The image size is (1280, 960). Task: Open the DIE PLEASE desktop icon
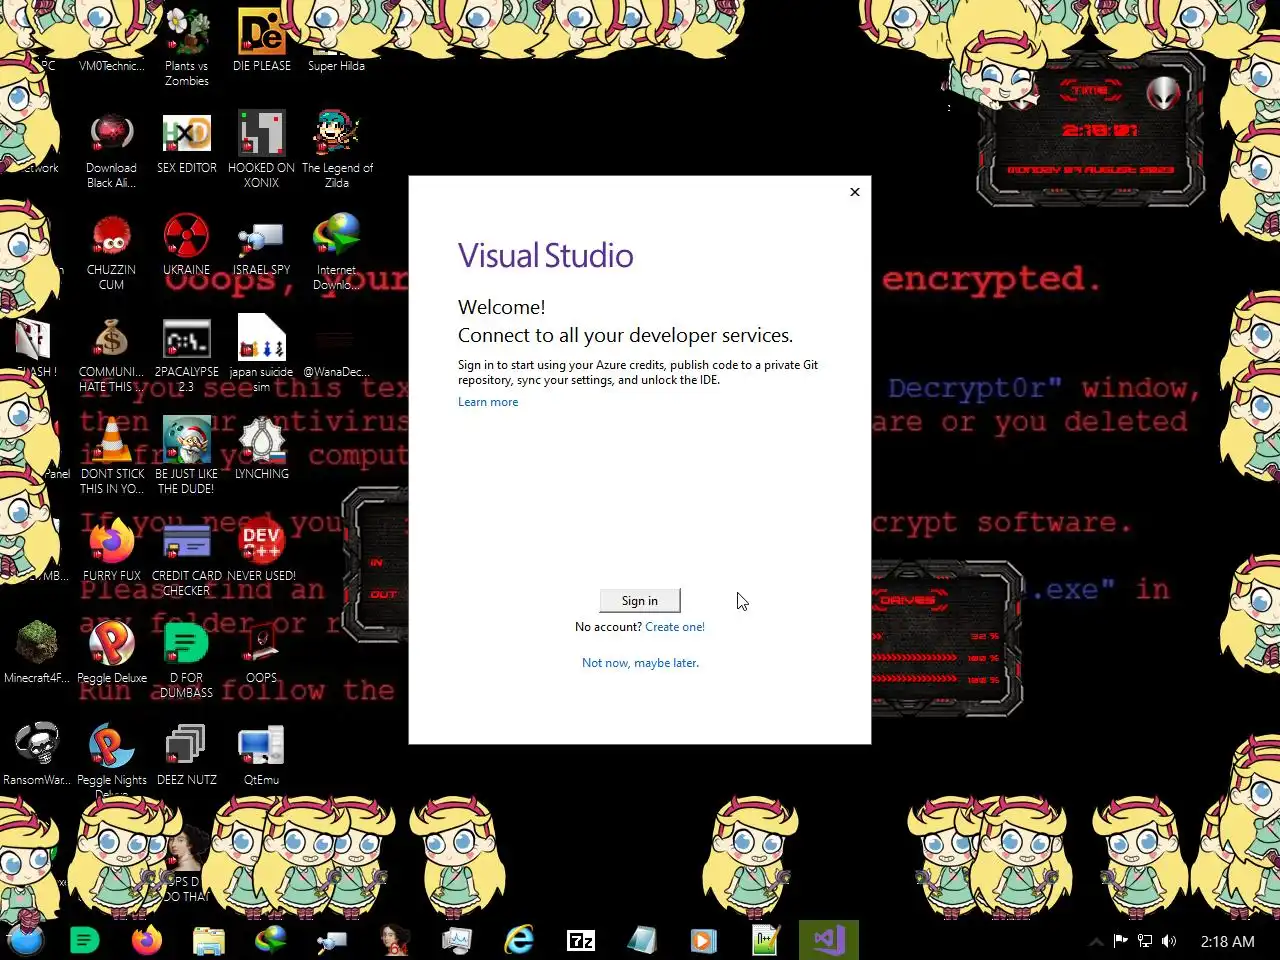(262, 40)
